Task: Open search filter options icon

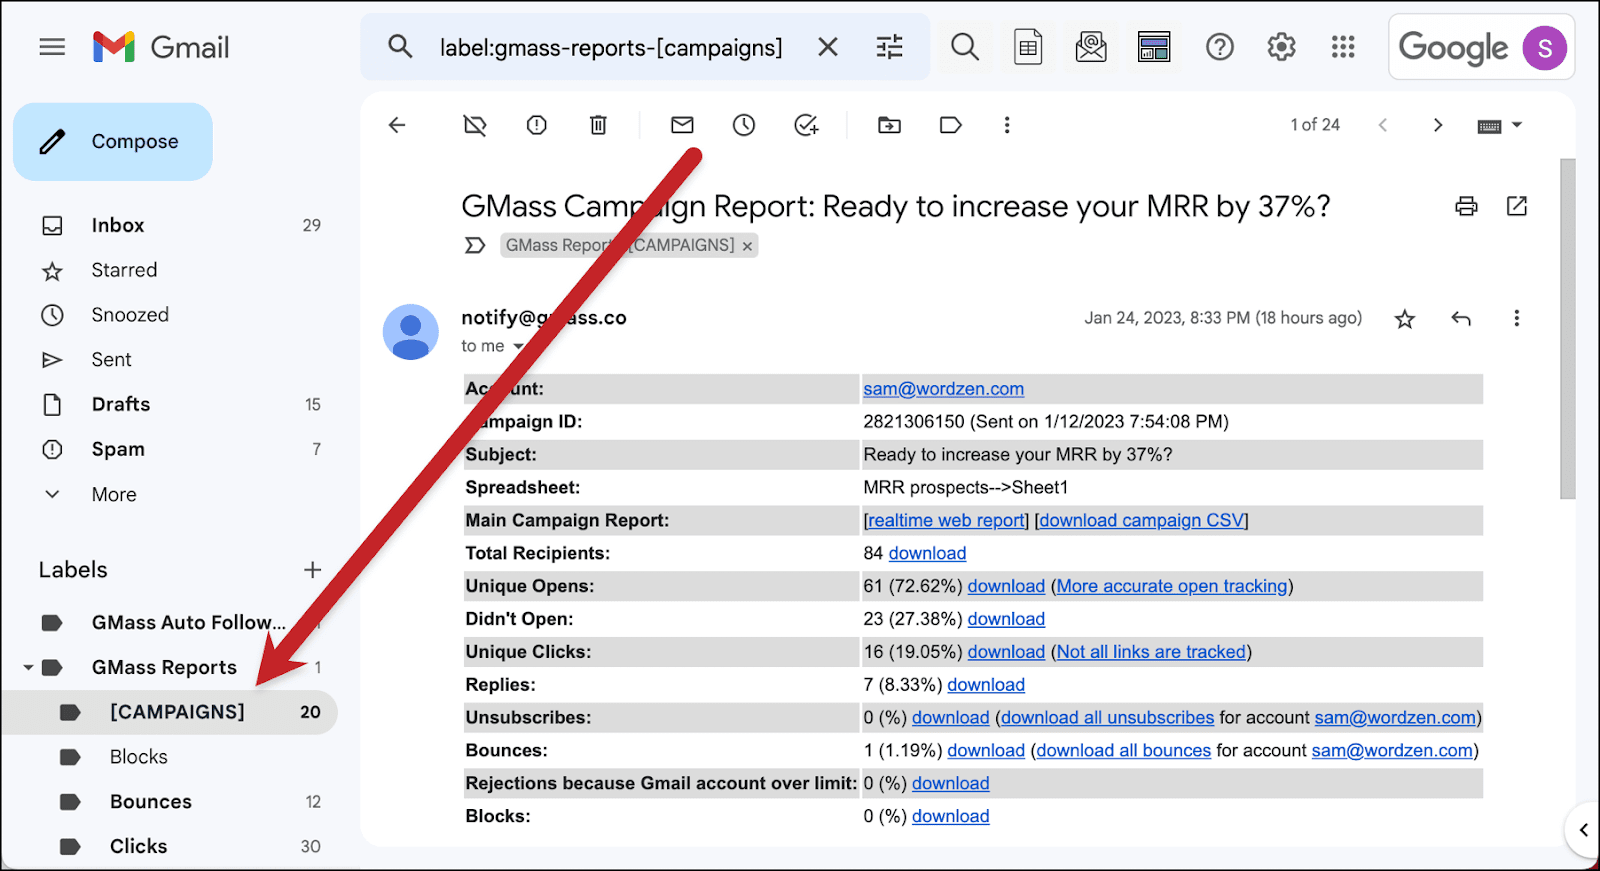Action: coord(889,47)
